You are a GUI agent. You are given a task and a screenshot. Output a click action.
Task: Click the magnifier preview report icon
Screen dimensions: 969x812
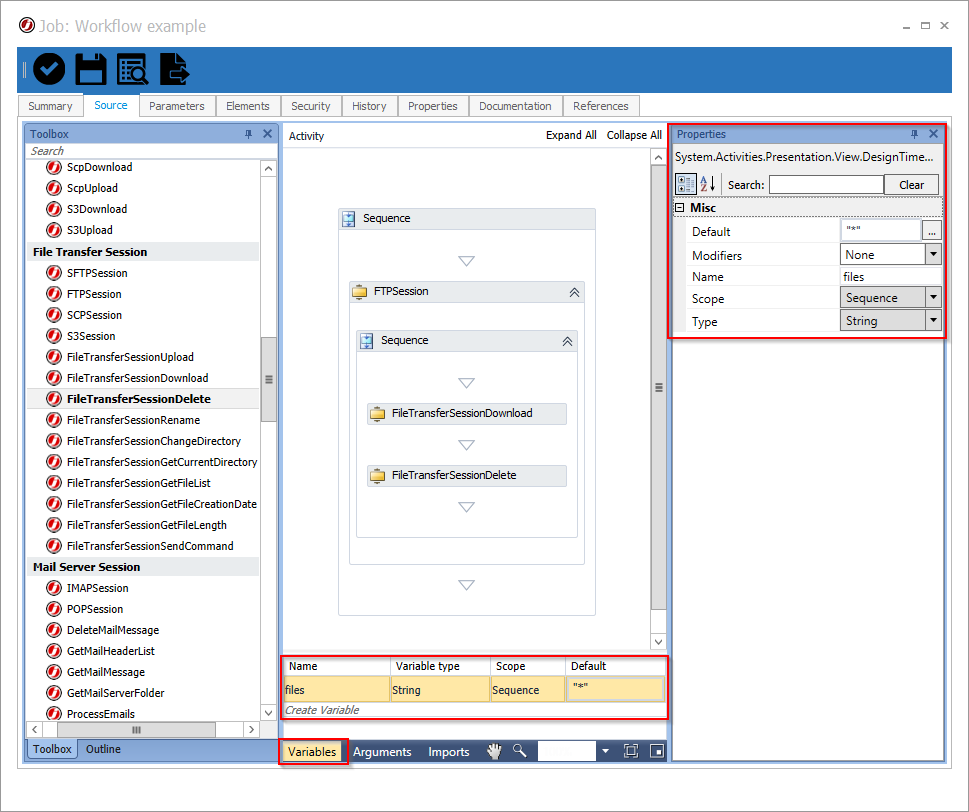tap(132, 69)
